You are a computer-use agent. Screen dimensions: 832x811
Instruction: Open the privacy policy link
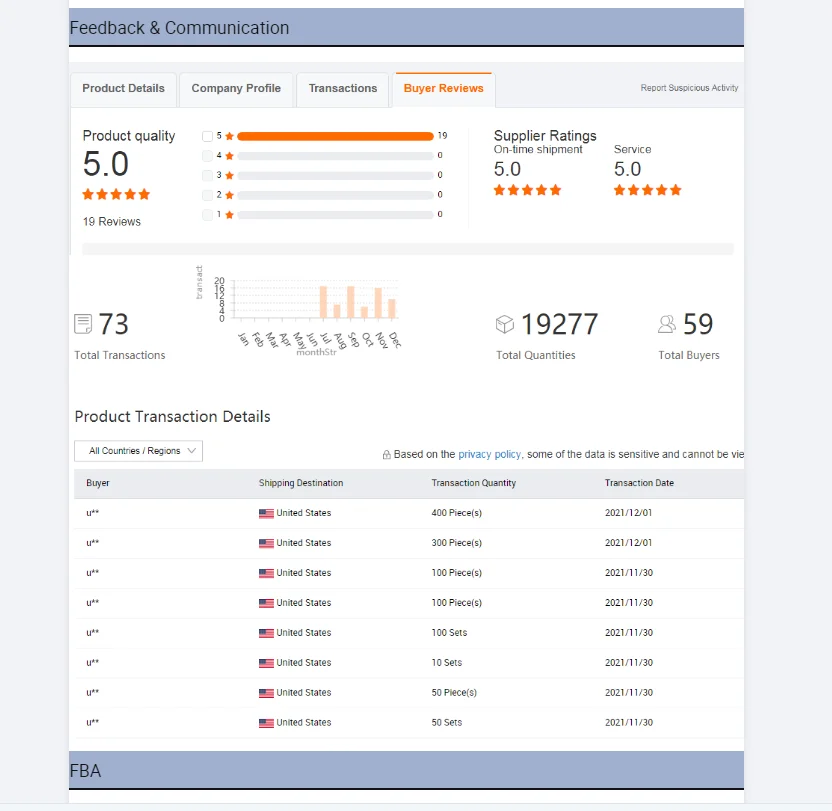point(489,454)
